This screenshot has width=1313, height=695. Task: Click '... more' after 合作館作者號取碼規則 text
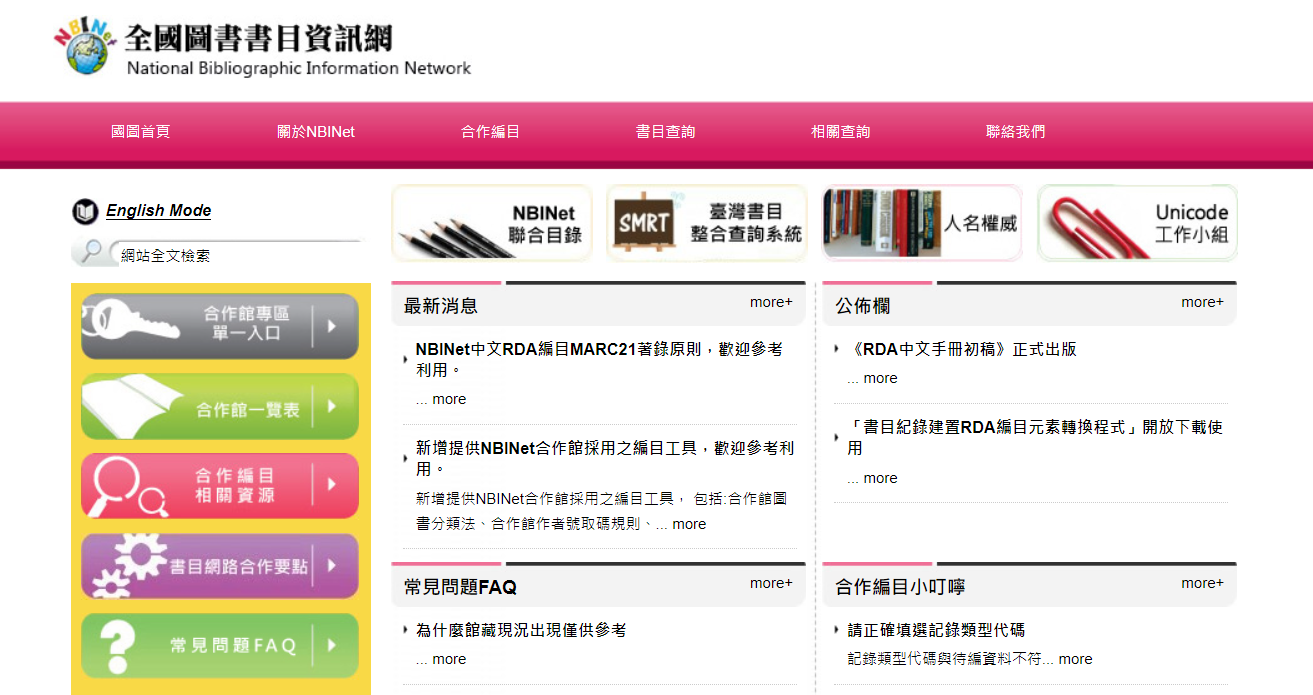pyautogui.click(x=681, y=524)
